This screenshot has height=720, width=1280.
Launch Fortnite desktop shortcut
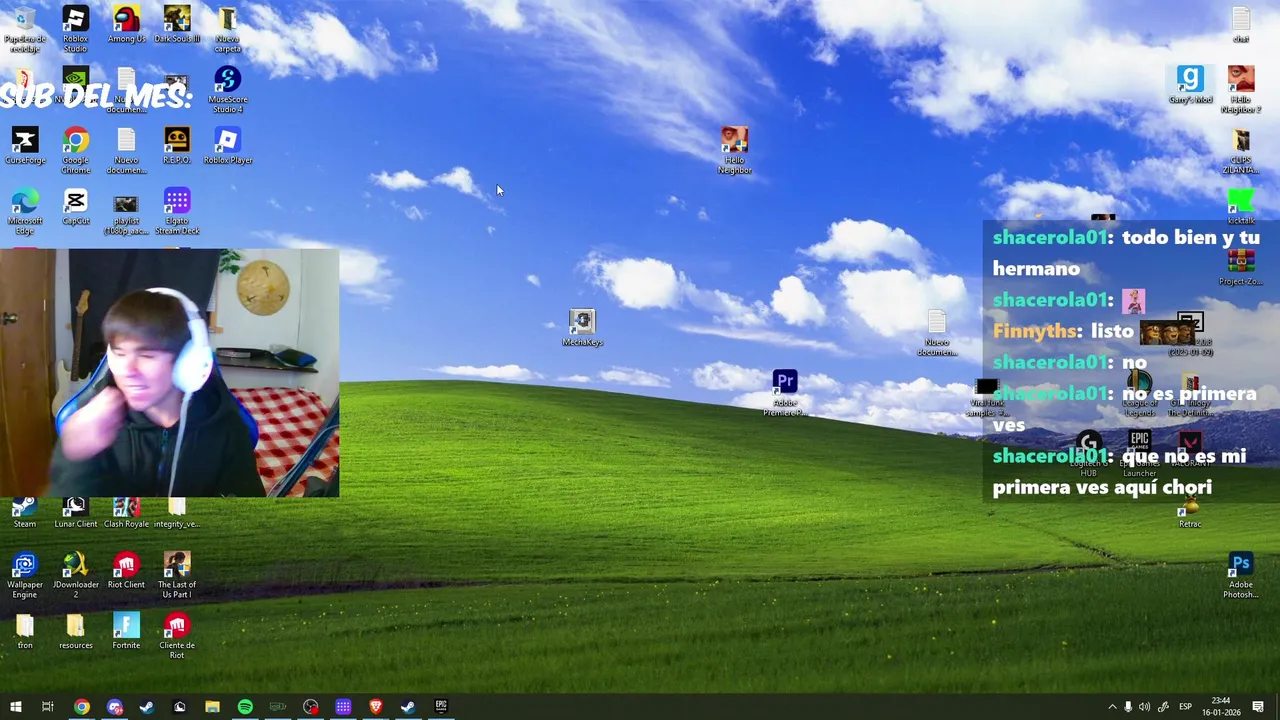coord(126,631)
